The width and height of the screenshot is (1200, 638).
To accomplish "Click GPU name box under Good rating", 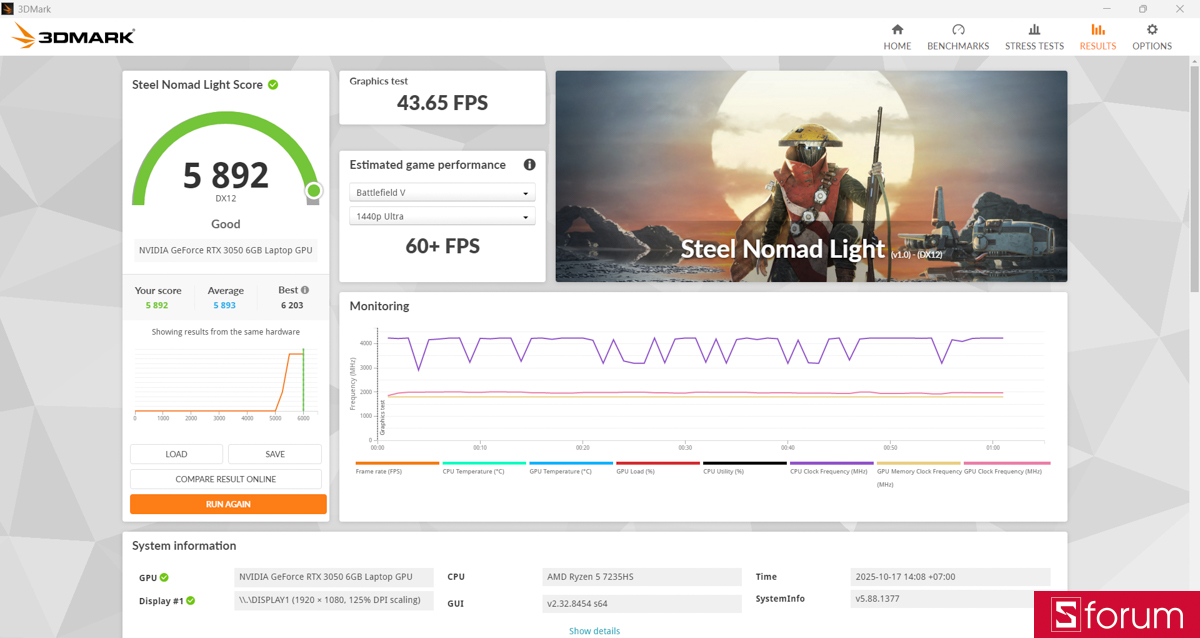I will (226, 250).
